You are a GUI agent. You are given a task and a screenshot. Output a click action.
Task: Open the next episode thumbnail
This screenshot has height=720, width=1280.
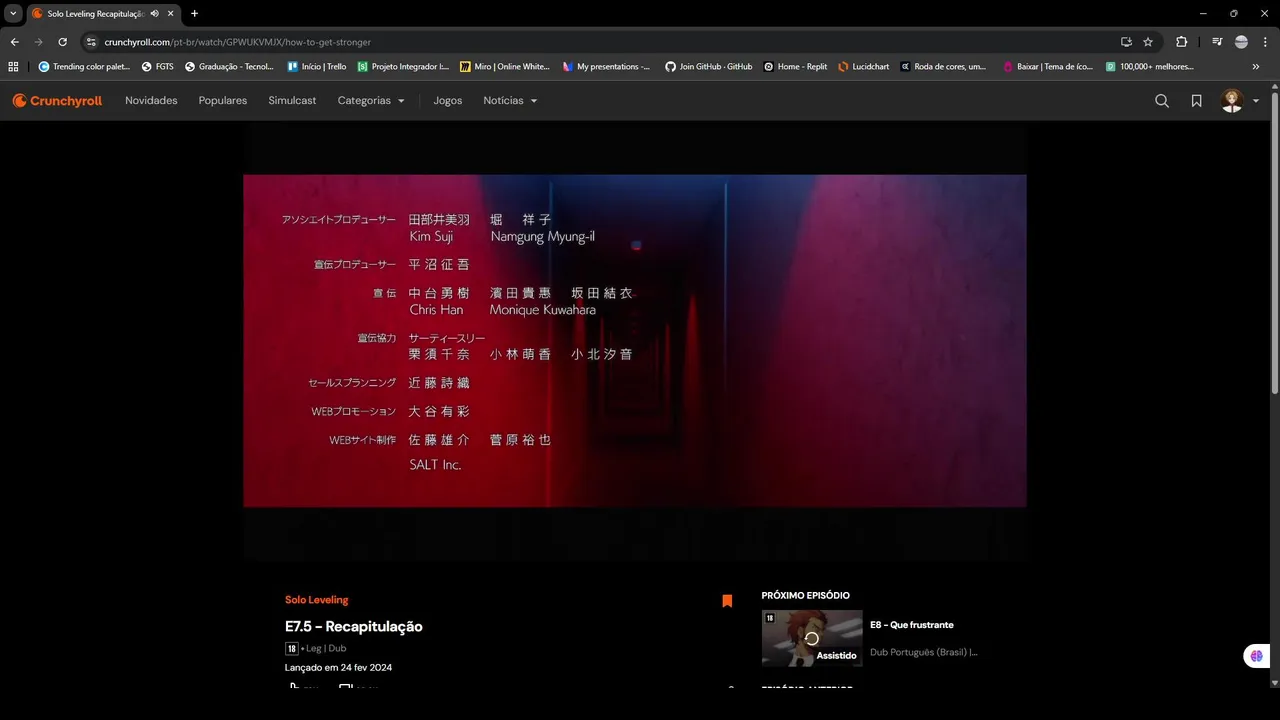click(812, 638)
